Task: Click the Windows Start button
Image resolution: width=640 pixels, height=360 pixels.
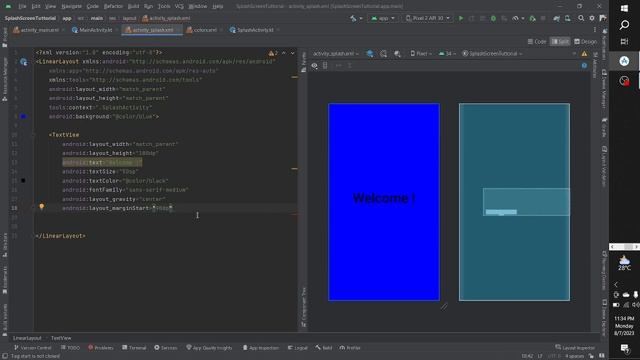Action: point(624,8)
